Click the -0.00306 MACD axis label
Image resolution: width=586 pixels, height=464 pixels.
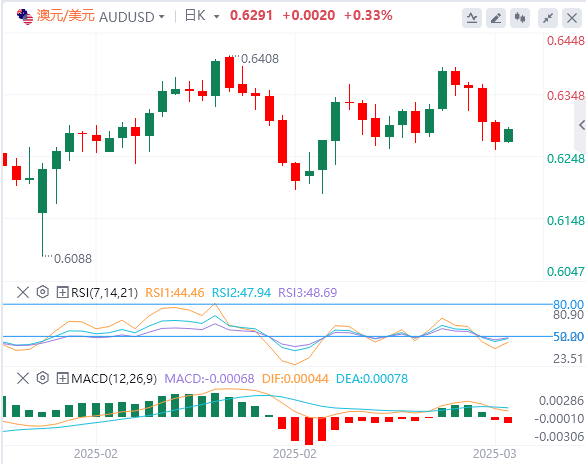[x=559, y=436]
